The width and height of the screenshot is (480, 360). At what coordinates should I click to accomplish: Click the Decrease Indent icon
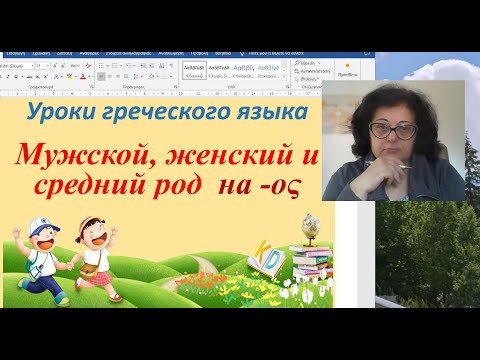143,66
